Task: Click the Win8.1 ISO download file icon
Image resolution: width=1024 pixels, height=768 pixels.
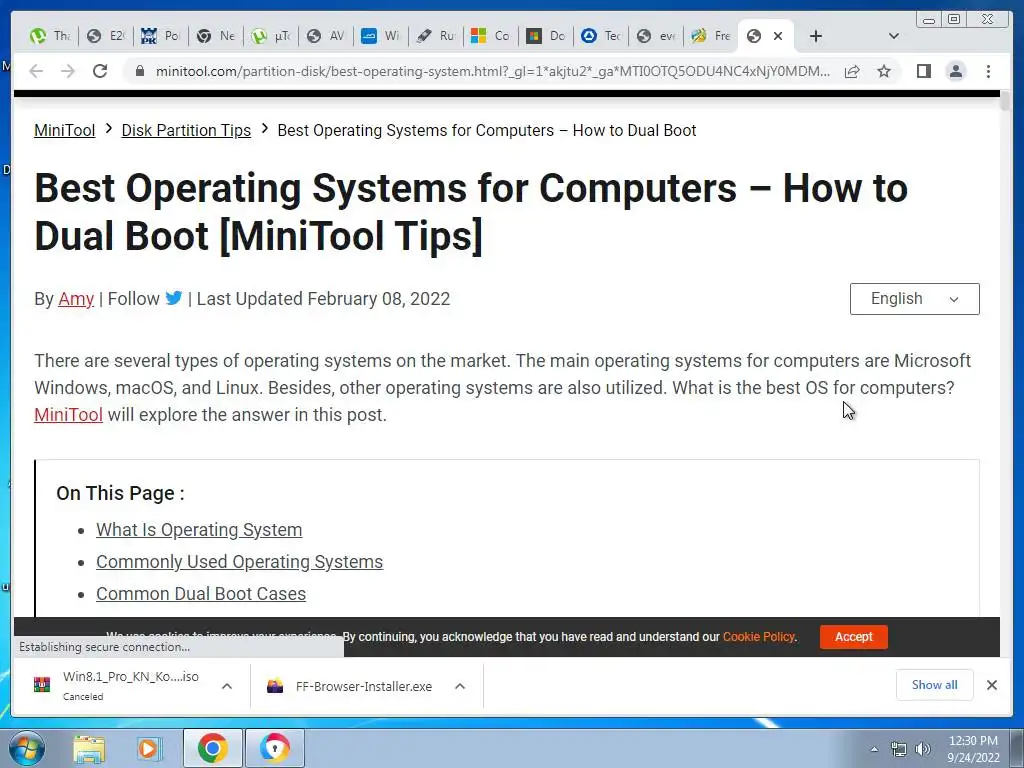Action: (x=42, y=686)
